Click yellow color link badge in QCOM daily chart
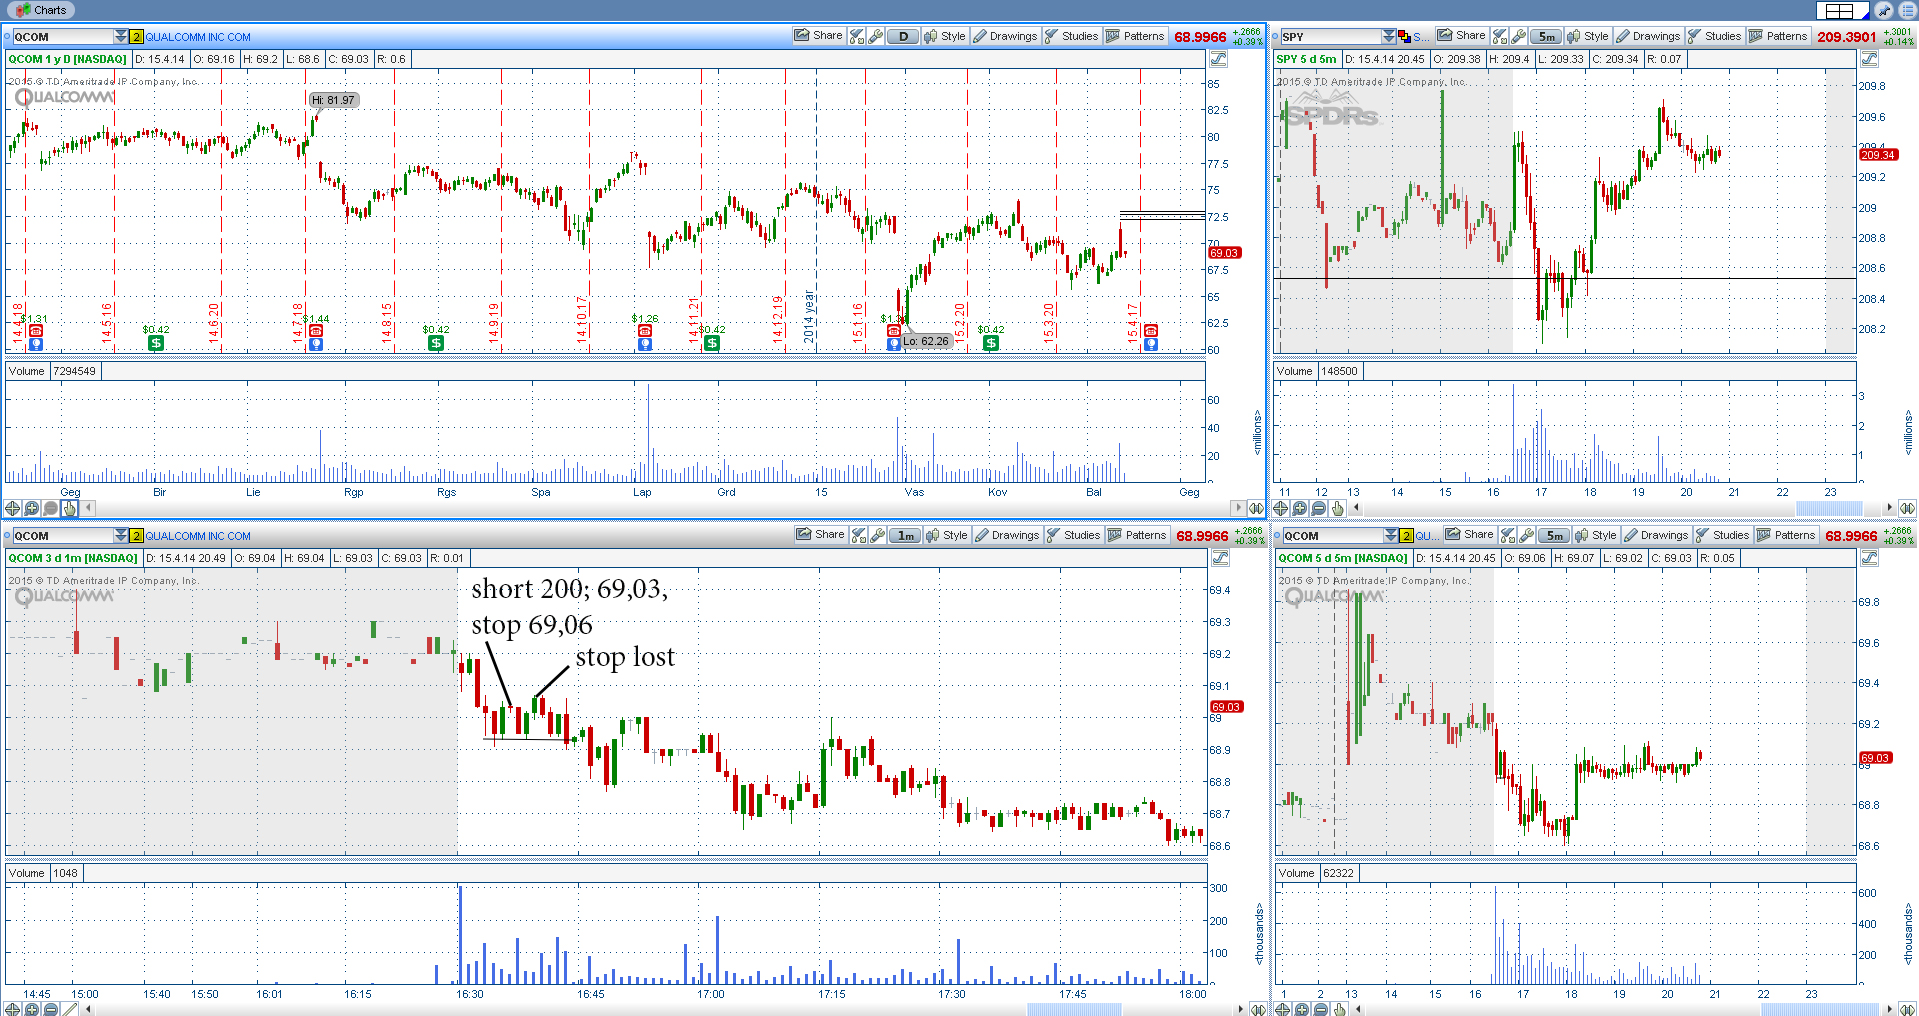The image size is (1919, 1016). (137, 36)
